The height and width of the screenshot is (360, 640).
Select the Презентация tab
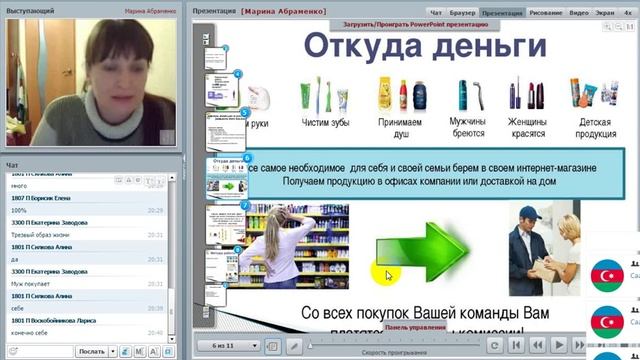(502, 13)
